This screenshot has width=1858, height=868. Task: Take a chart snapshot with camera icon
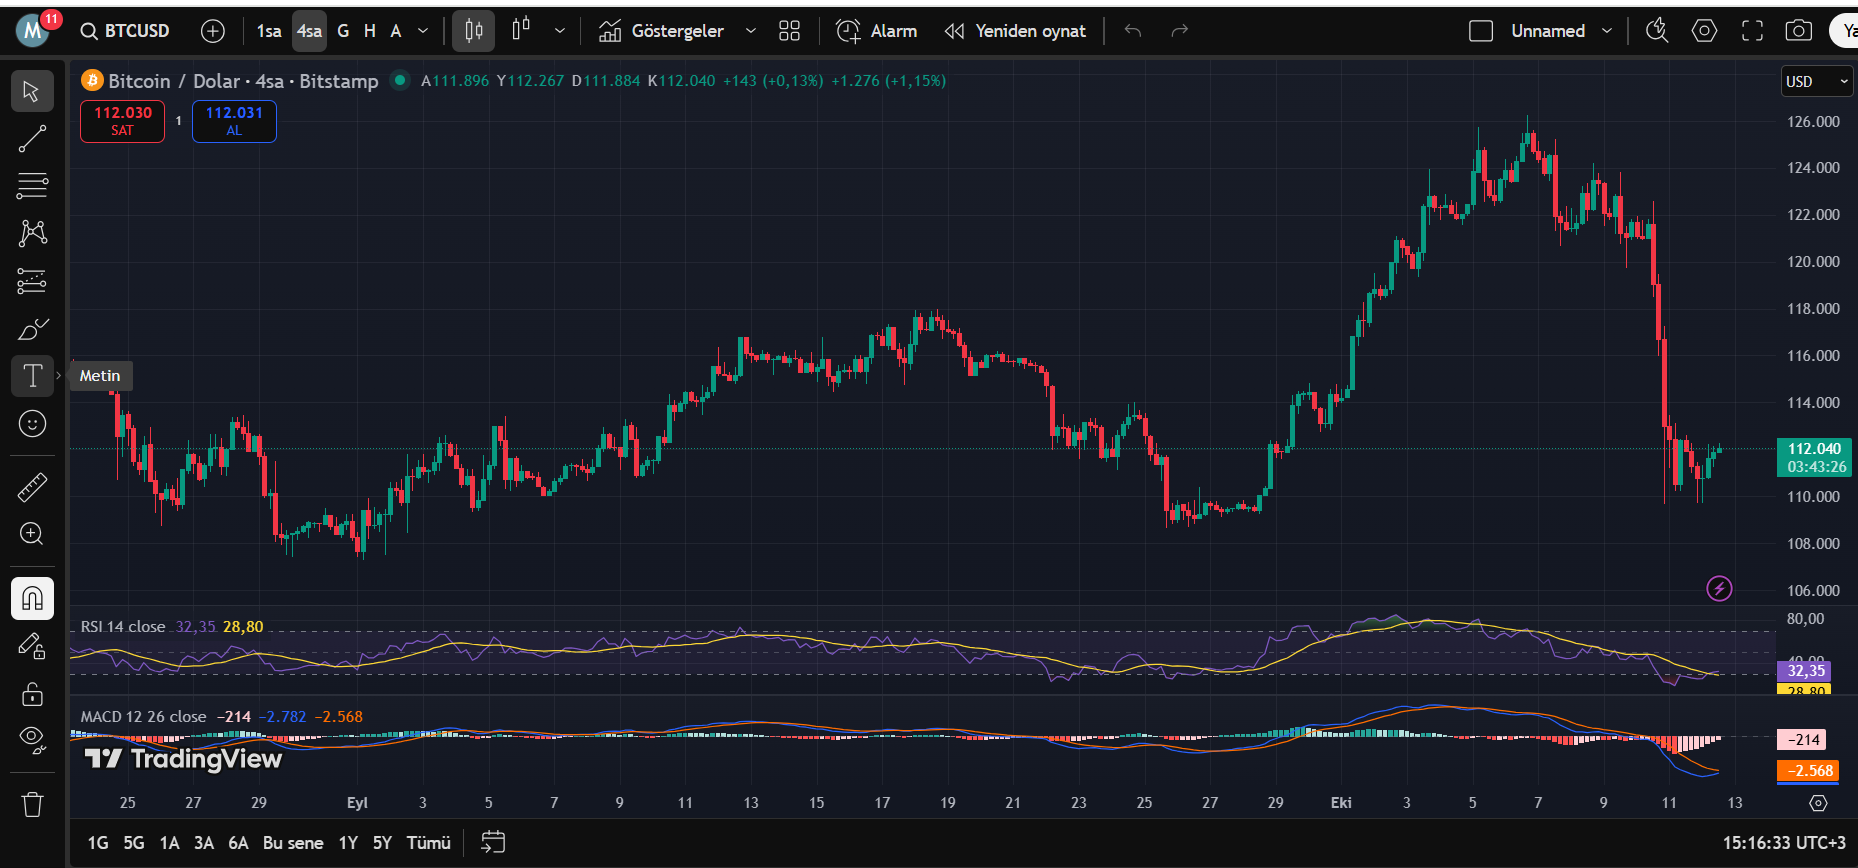(x=1798, y=31)
